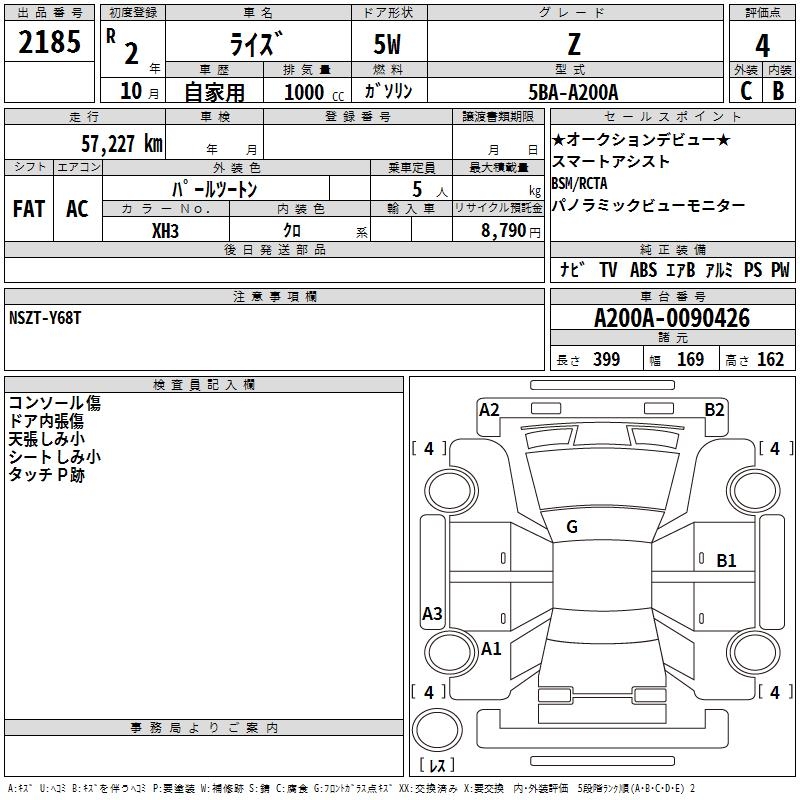Click the B2 damage mark on diagram

(x=714, y=410)
